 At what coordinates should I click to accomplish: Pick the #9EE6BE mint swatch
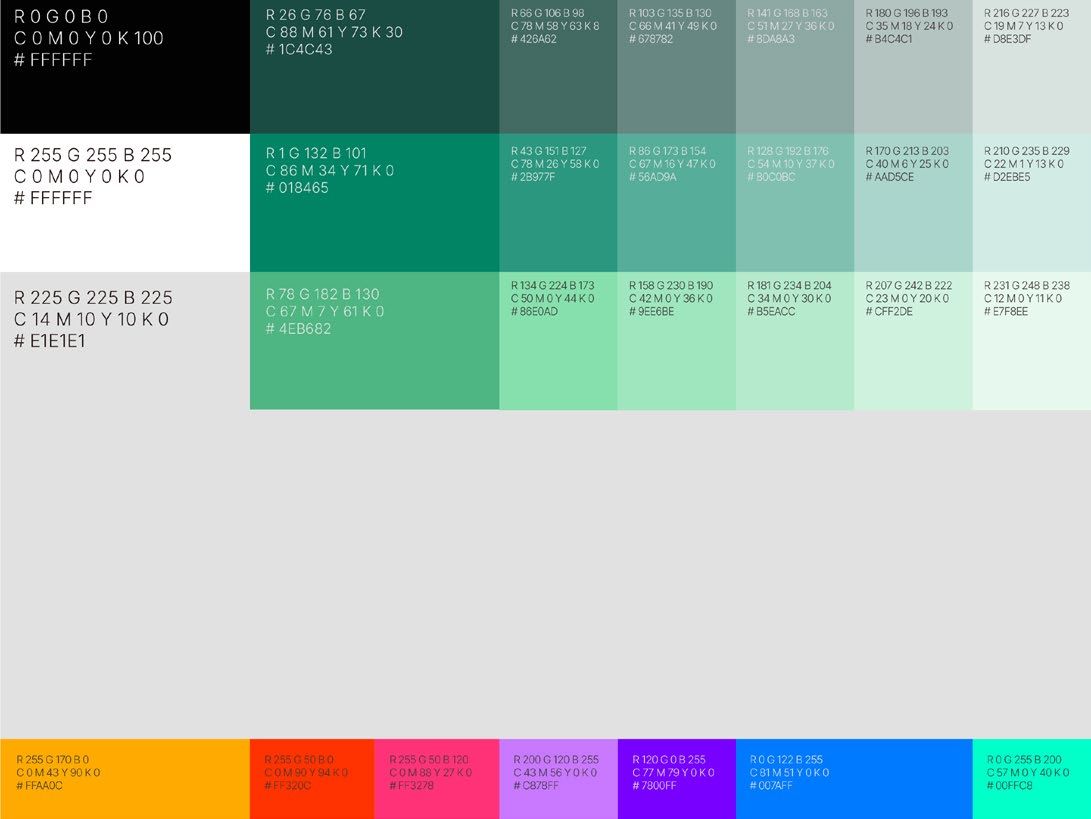pyautogui.click(x=676, y=341)
